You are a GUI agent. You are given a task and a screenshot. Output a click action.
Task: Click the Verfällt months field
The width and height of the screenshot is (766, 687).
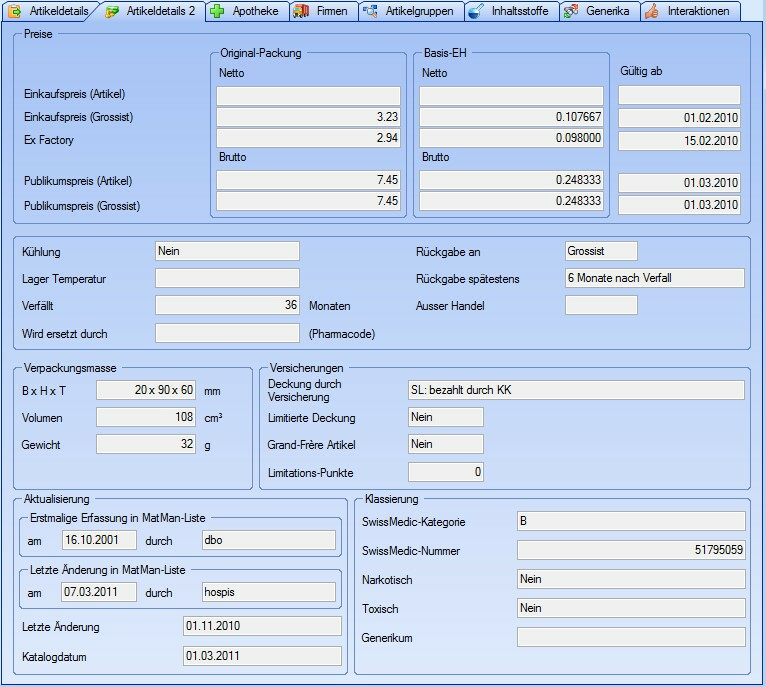[x=227, y=305]
